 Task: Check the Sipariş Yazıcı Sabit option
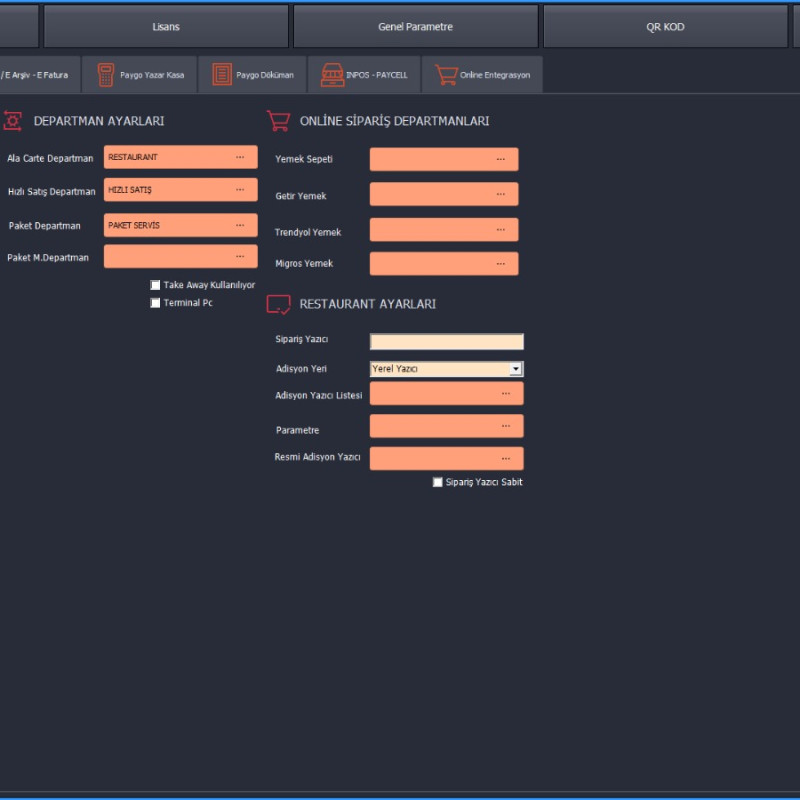[x=437, y=482]
